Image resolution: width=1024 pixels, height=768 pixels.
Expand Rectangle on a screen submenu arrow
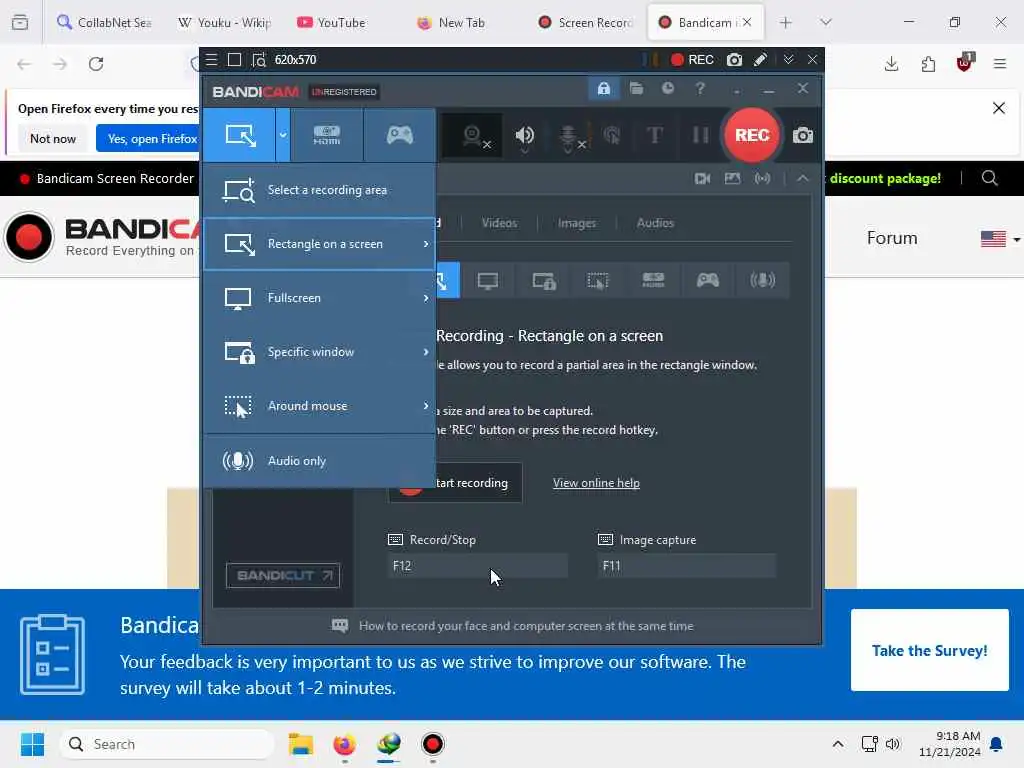tap(426, 244)
